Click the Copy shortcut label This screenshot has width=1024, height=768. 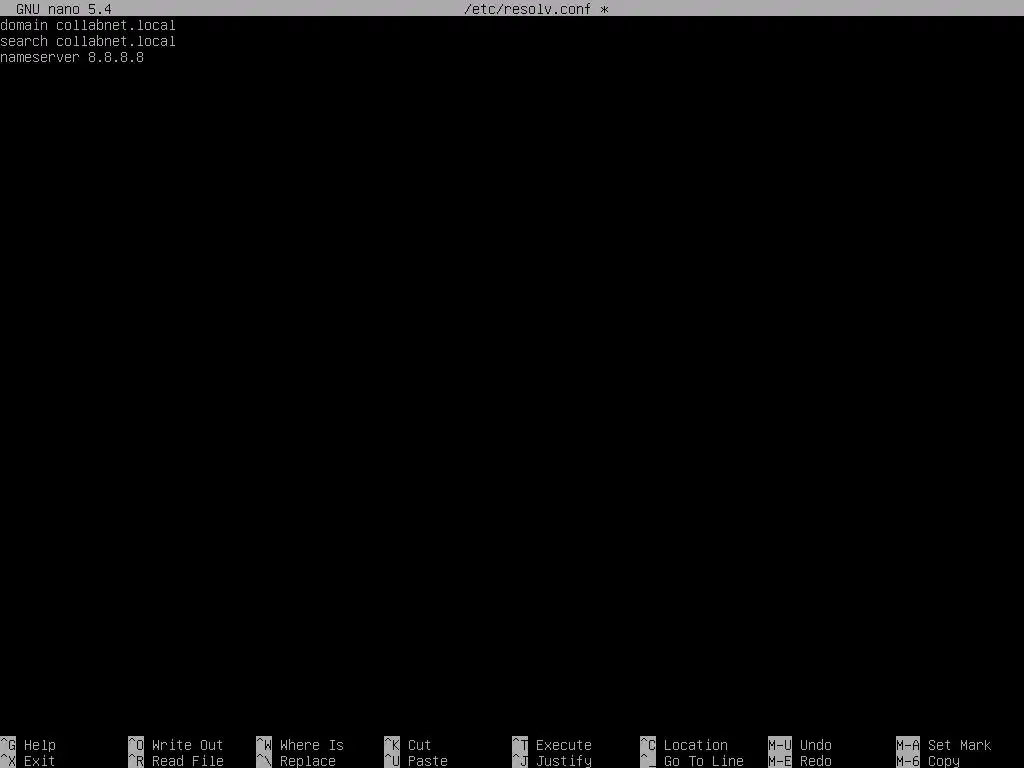point(944,761)
